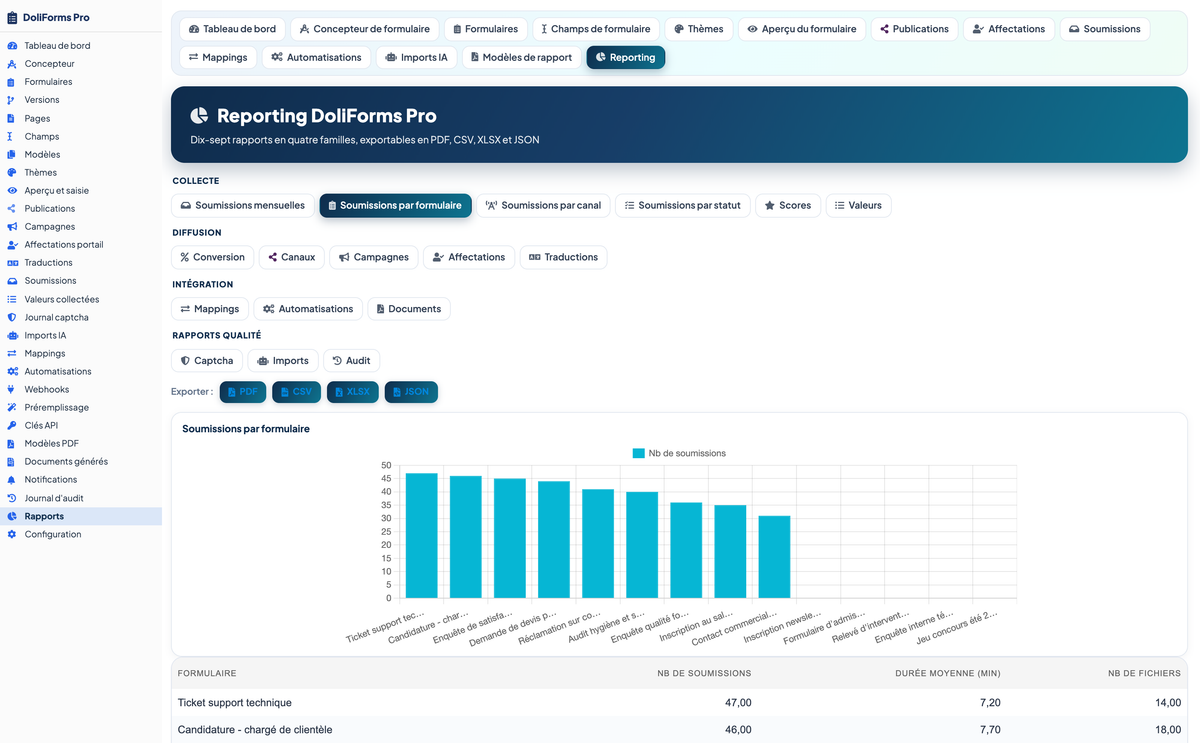The image size is (1200, 743).
Task: Click the Valeurs collectées list icon
Action: point(12,299)
